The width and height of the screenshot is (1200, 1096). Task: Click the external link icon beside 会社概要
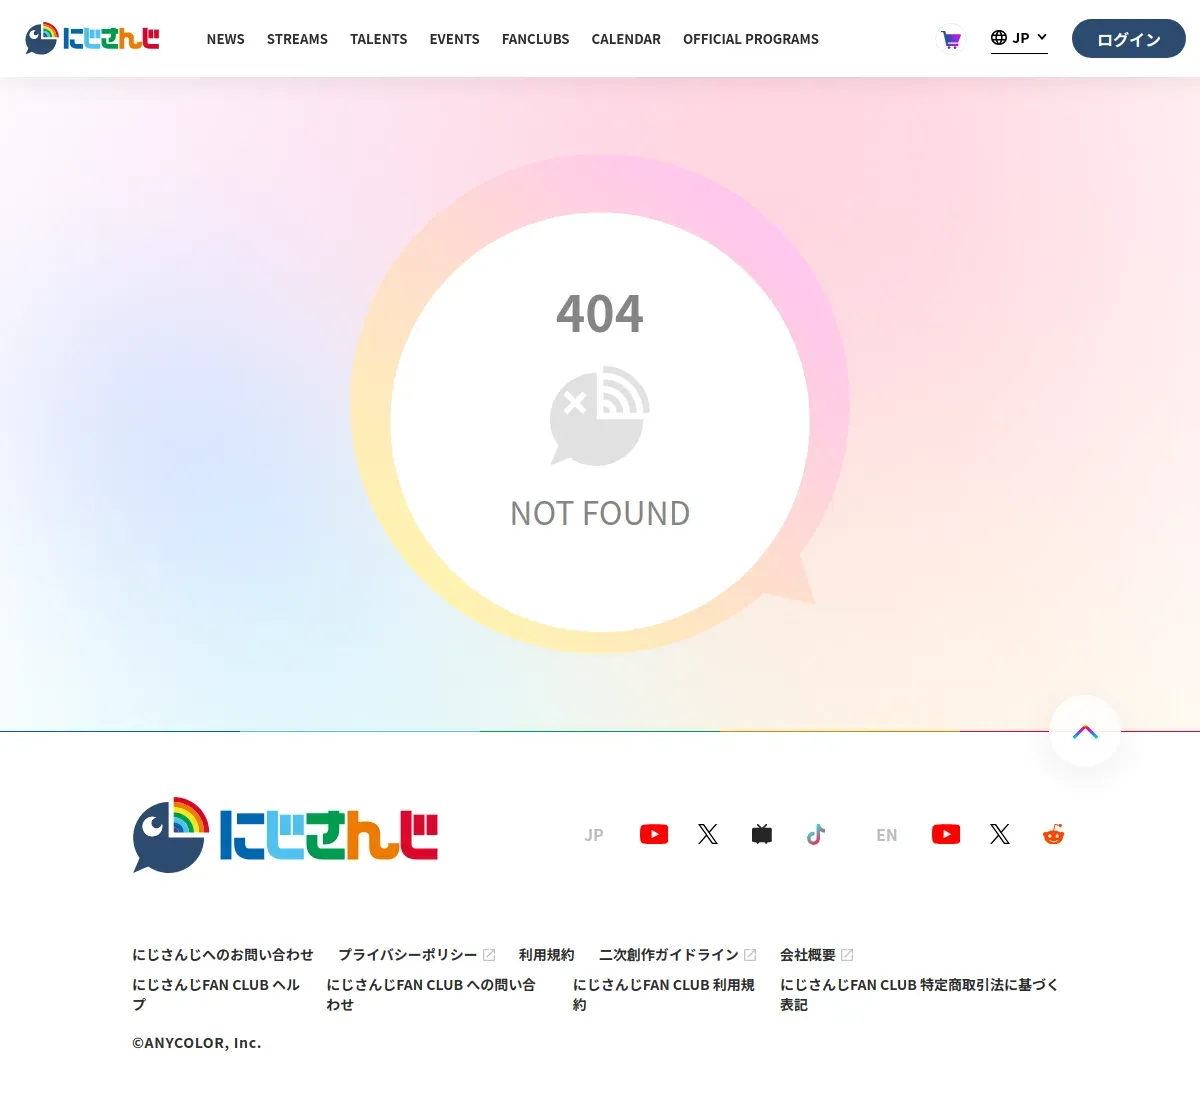847,955
